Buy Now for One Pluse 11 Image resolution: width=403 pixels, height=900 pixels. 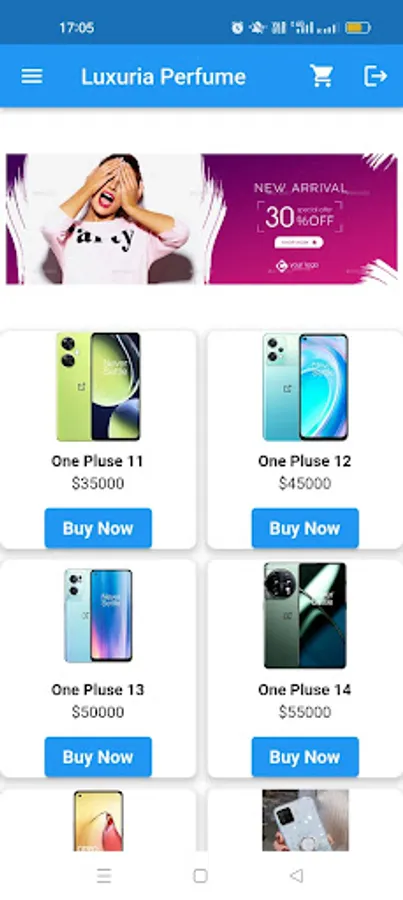pyautogui.click(x=98, y=528)
